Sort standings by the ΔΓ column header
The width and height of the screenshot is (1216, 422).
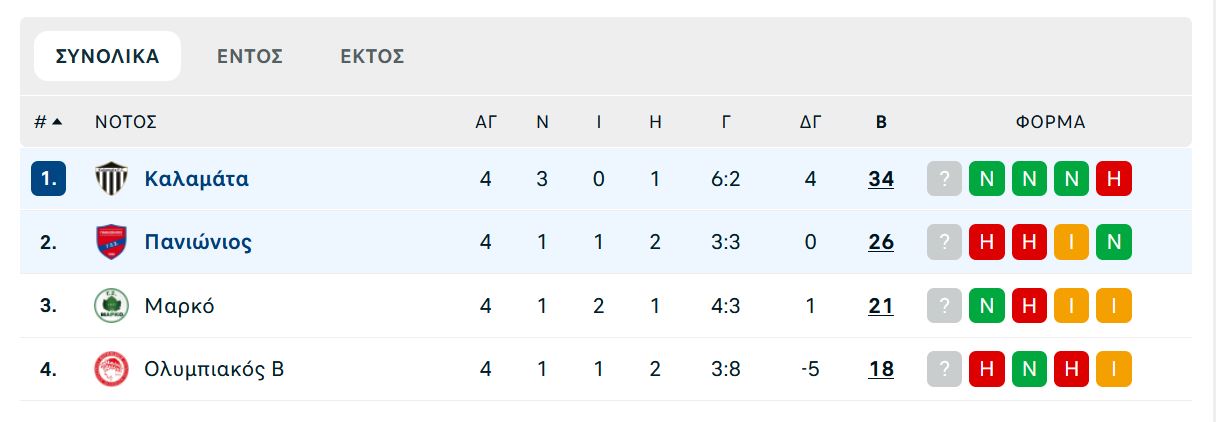810,122
